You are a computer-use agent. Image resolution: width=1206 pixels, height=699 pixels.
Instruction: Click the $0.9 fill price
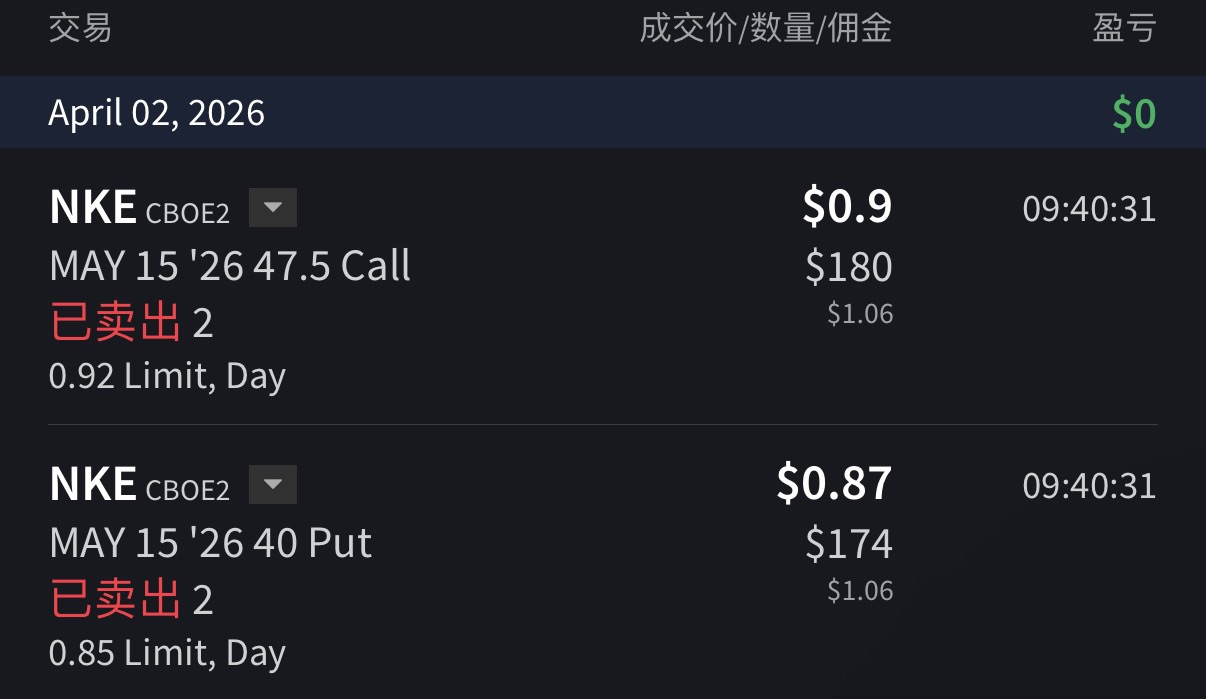coord(846,207)
